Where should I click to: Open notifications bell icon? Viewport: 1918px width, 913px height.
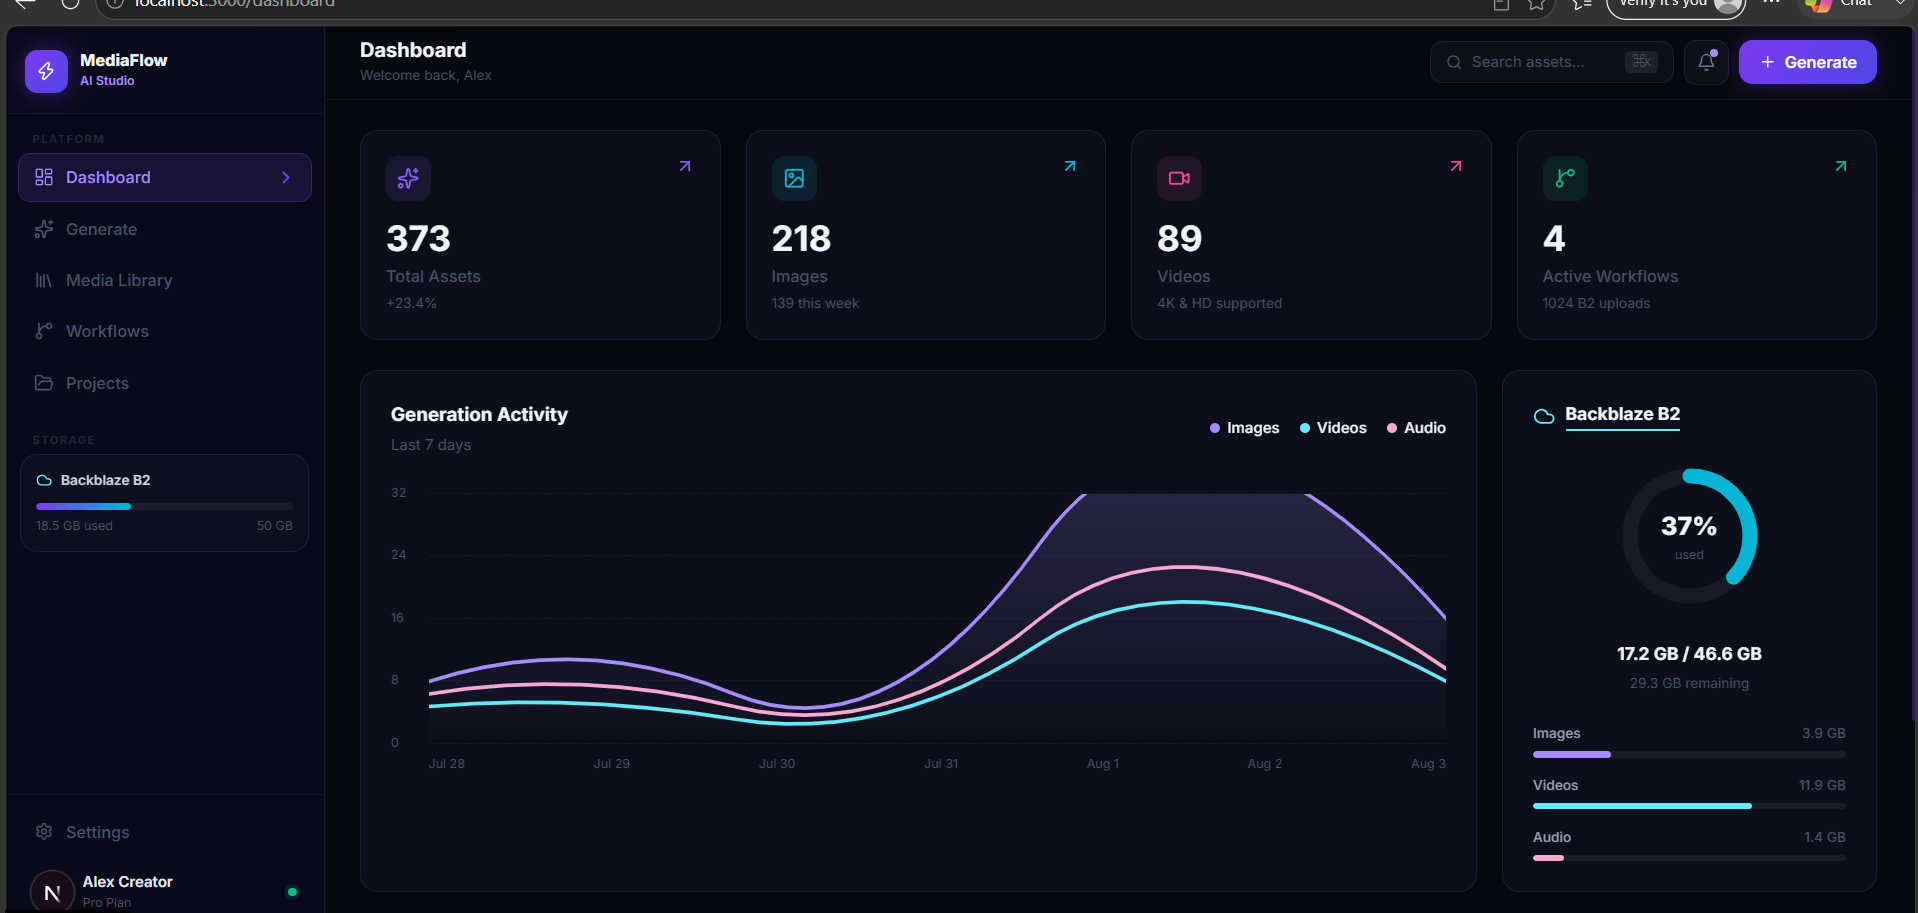pos(1706,62)
